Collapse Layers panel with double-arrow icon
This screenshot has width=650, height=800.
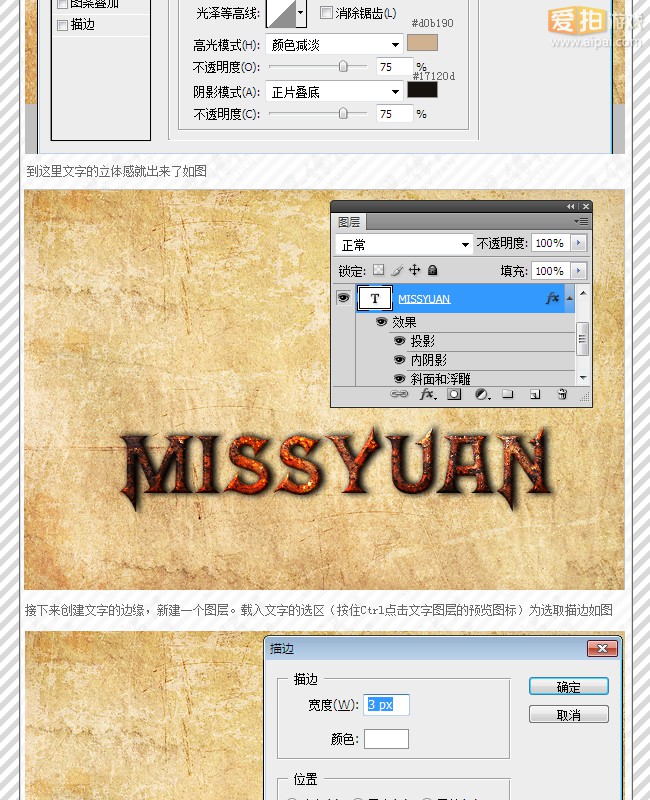pos(570,207)
